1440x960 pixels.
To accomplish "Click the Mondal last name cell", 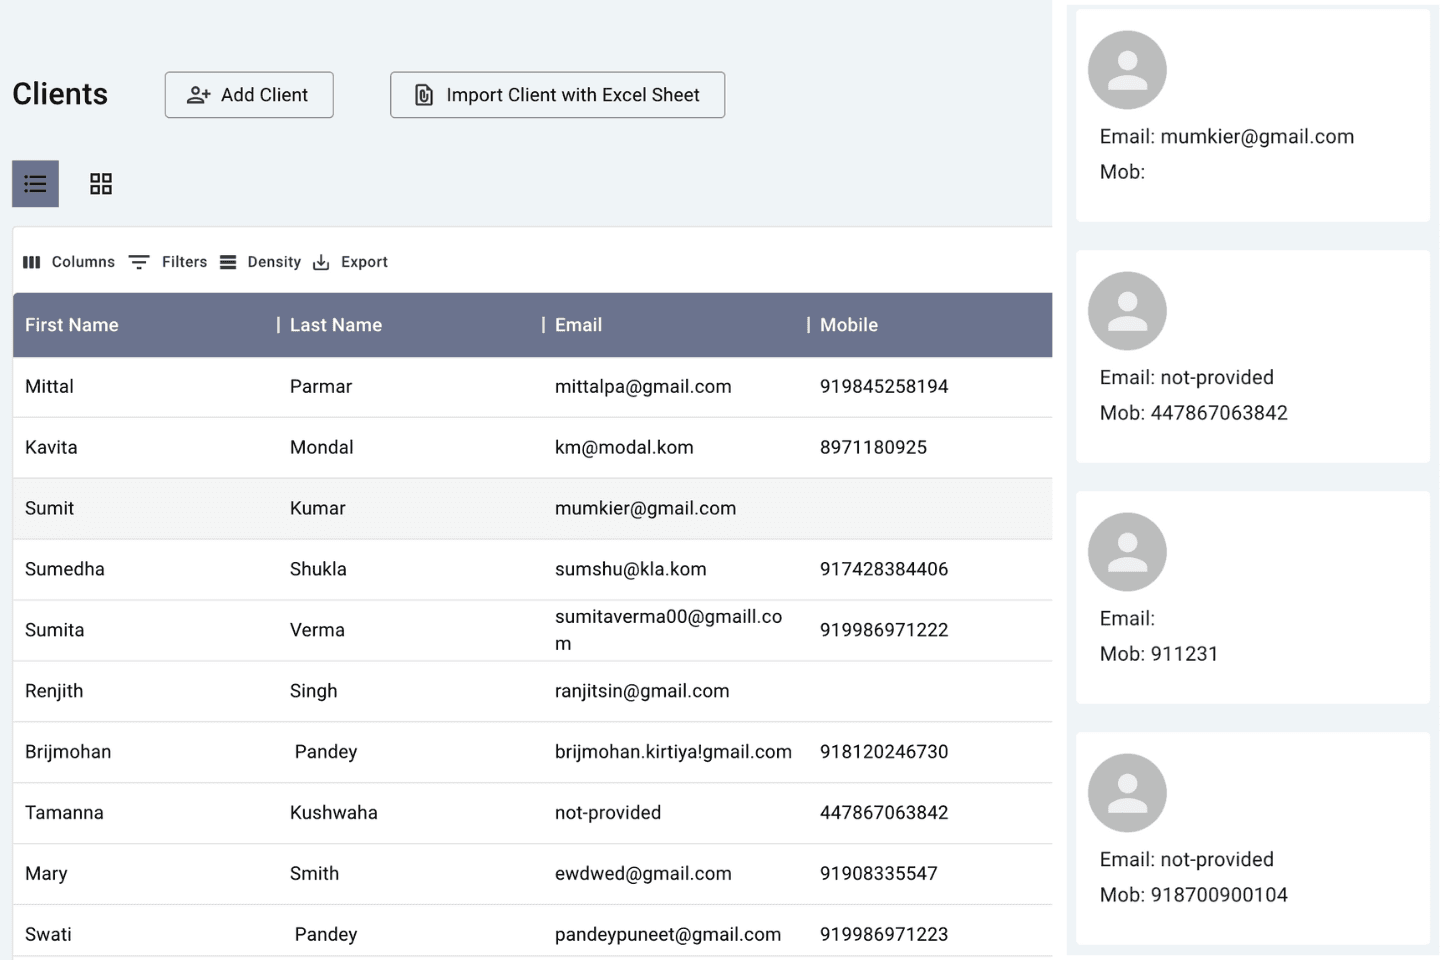I will 322,448.
